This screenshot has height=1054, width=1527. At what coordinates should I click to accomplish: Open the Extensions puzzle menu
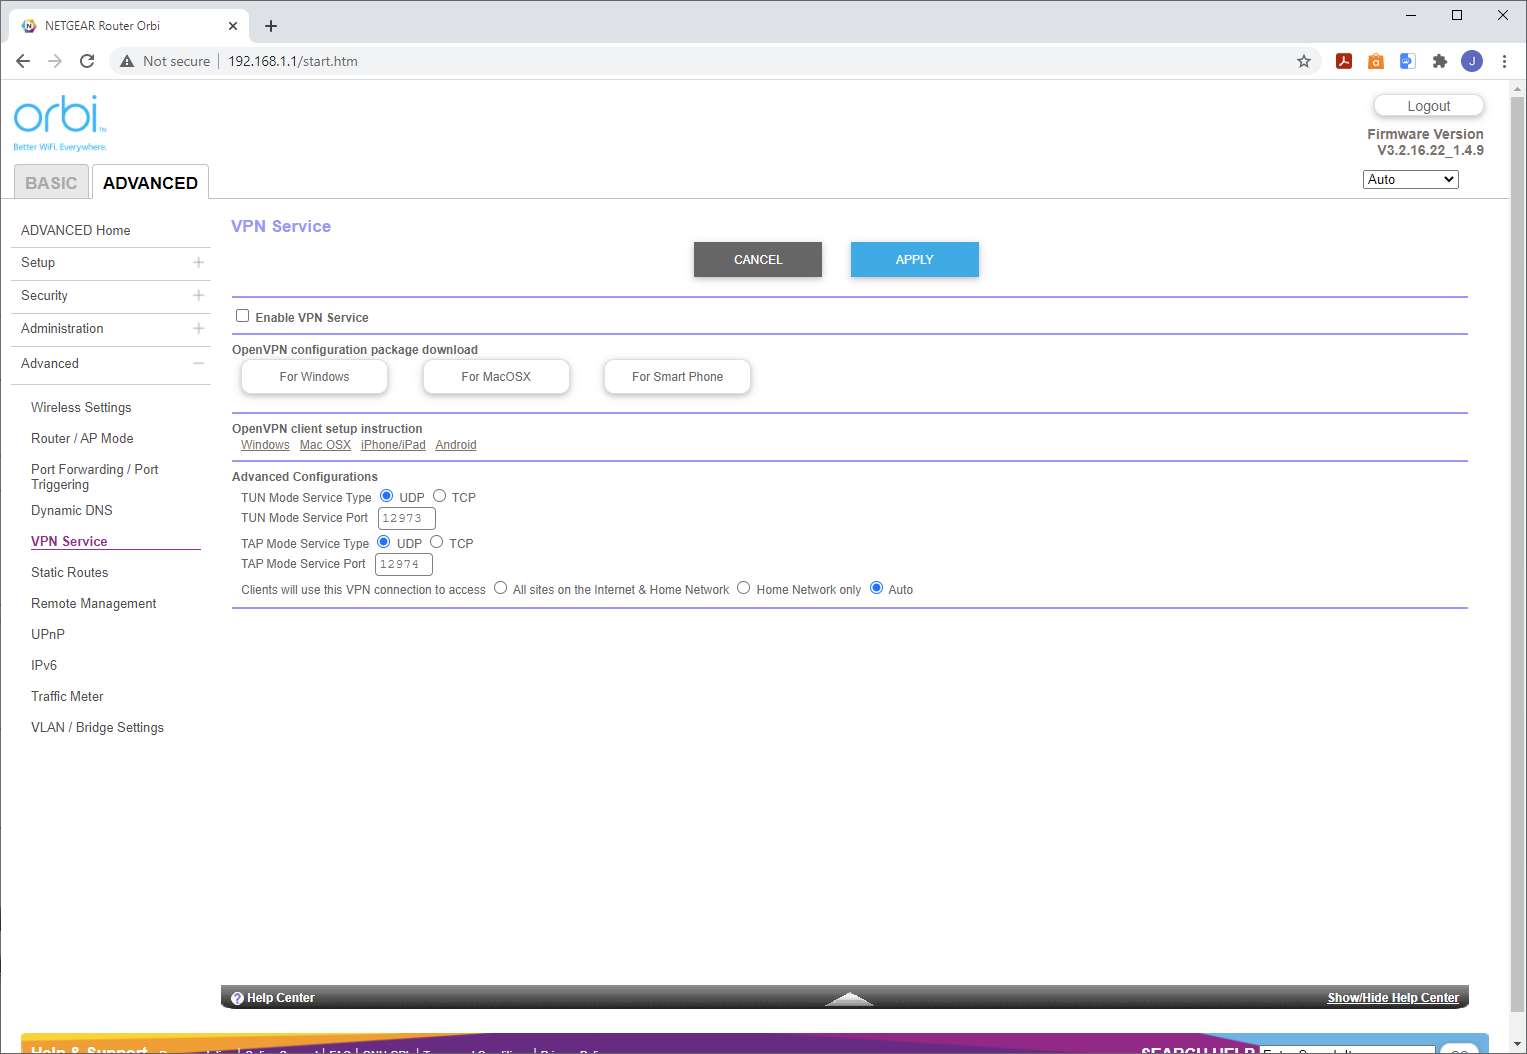1440,61
